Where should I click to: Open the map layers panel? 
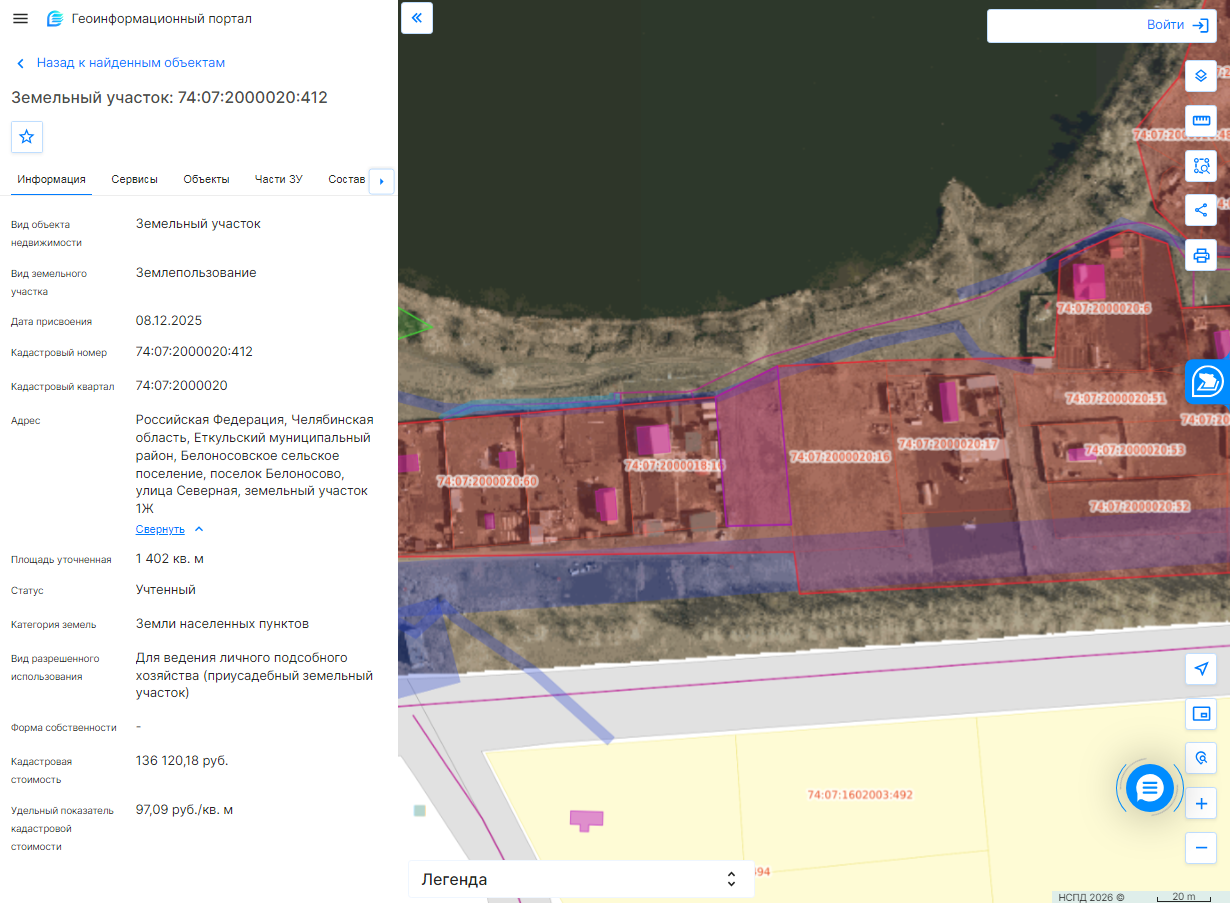click(1201, 75)
